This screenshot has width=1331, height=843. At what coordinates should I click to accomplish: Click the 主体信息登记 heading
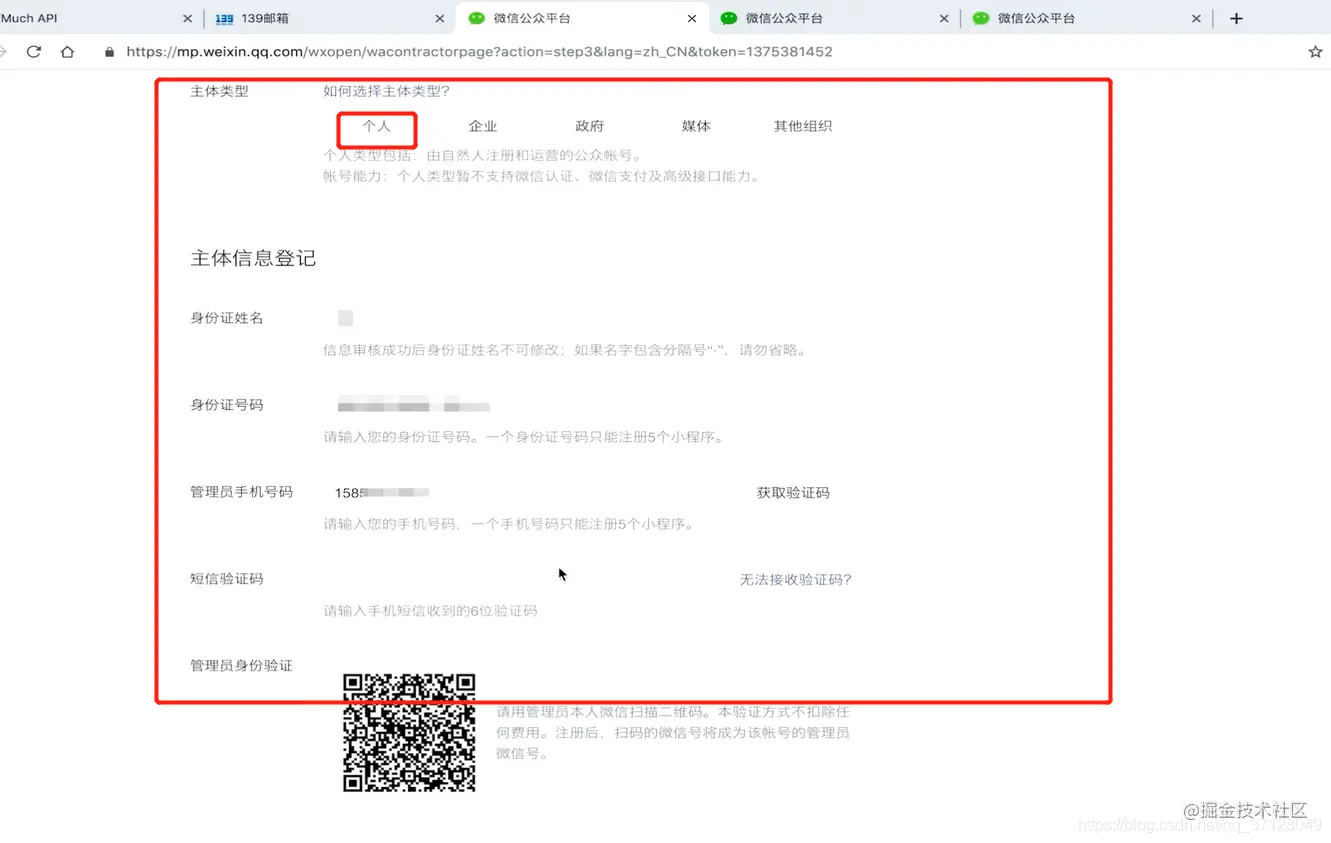[253, 259]
